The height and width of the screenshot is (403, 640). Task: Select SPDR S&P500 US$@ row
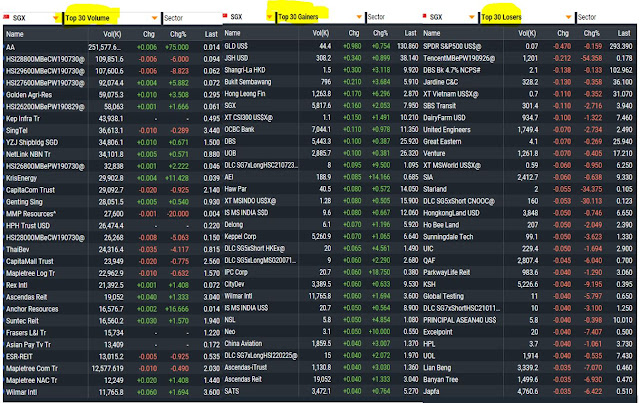[529, 46]
